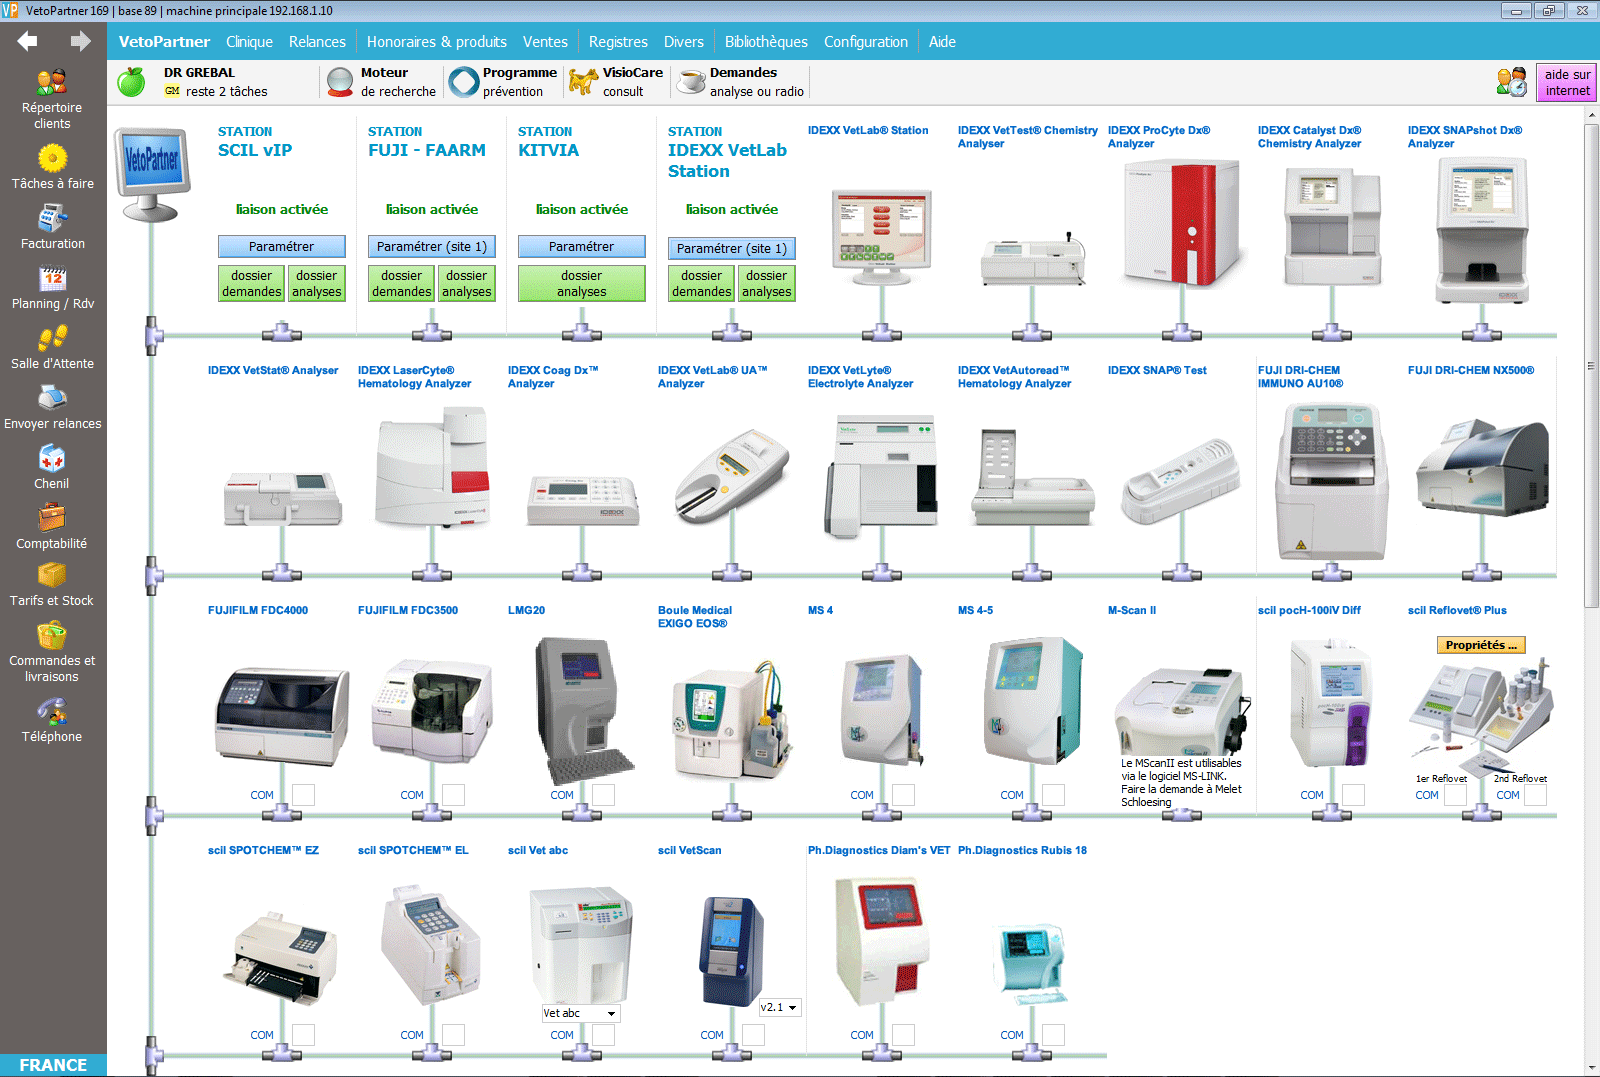Screen dimensions: 1600x1077
Task: Open Tarifs et Stock
Action: [x=52, y=585]
